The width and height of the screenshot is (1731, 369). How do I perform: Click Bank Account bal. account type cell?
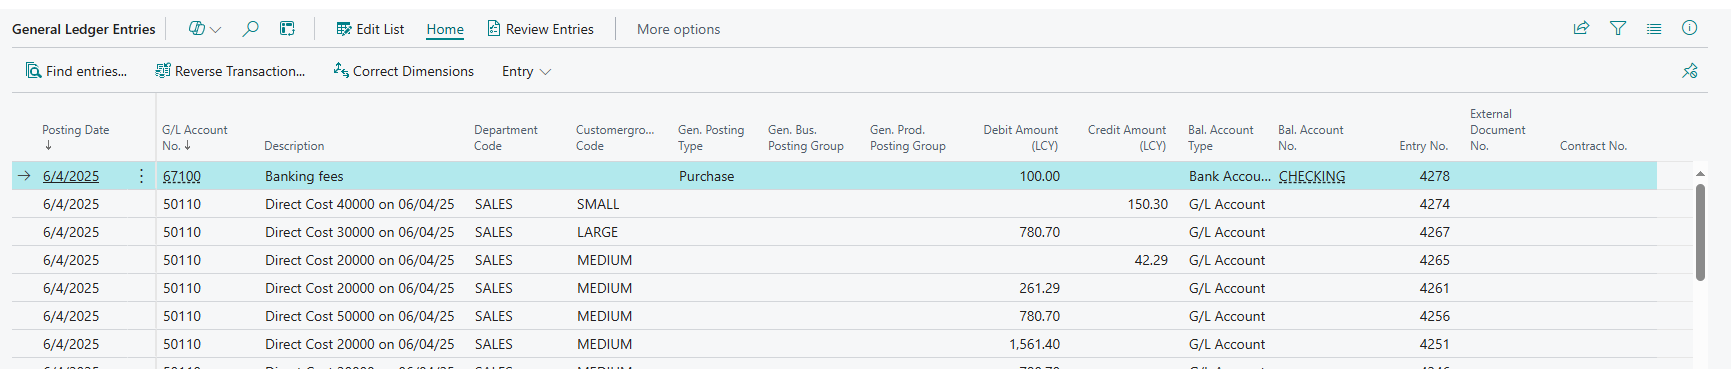[1230, 176]
